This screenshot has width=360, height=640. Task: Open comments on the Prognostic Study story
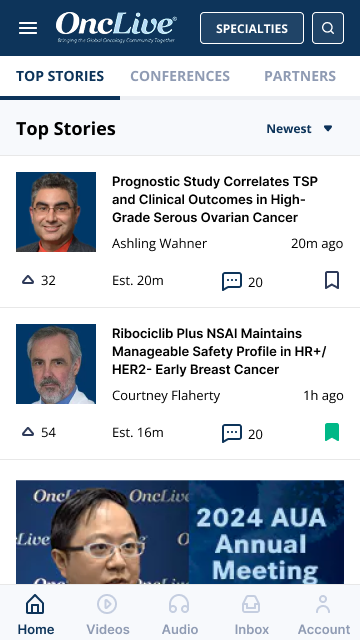click(232, 281)
